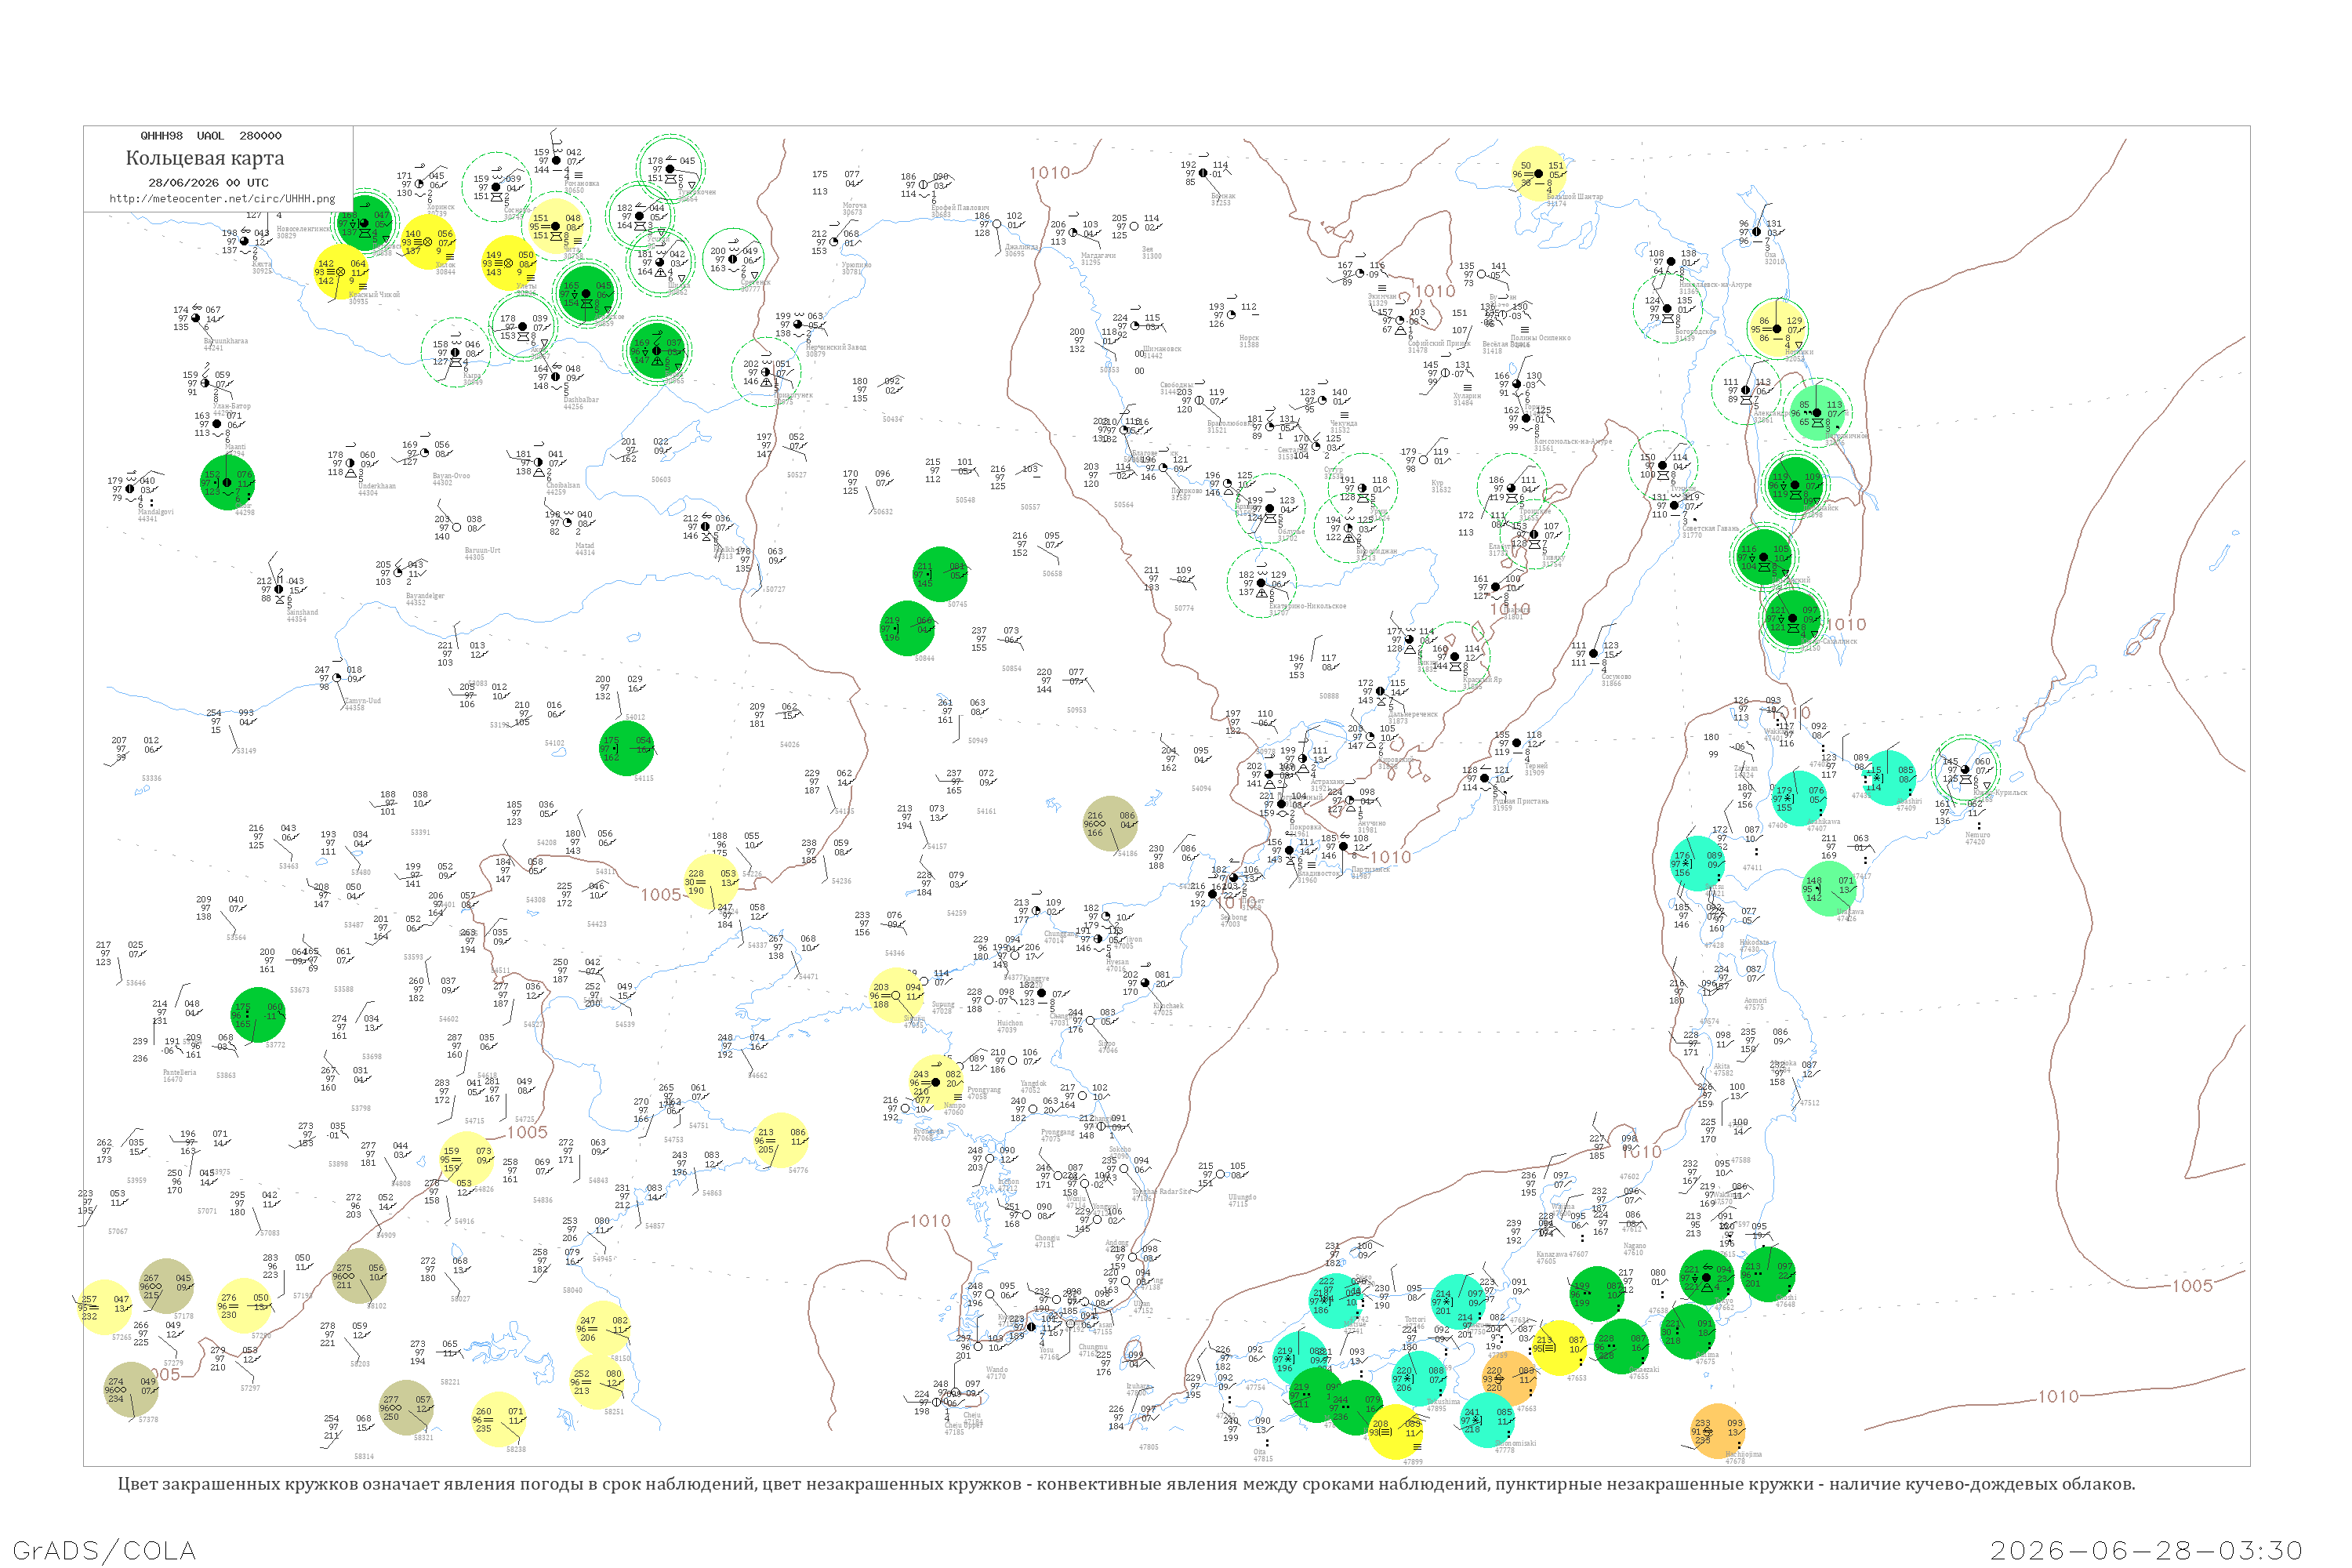Click the map title "Кольцевая карта"
Image resolution: width=2352 pixels, height=1568 pixels.
205,158
